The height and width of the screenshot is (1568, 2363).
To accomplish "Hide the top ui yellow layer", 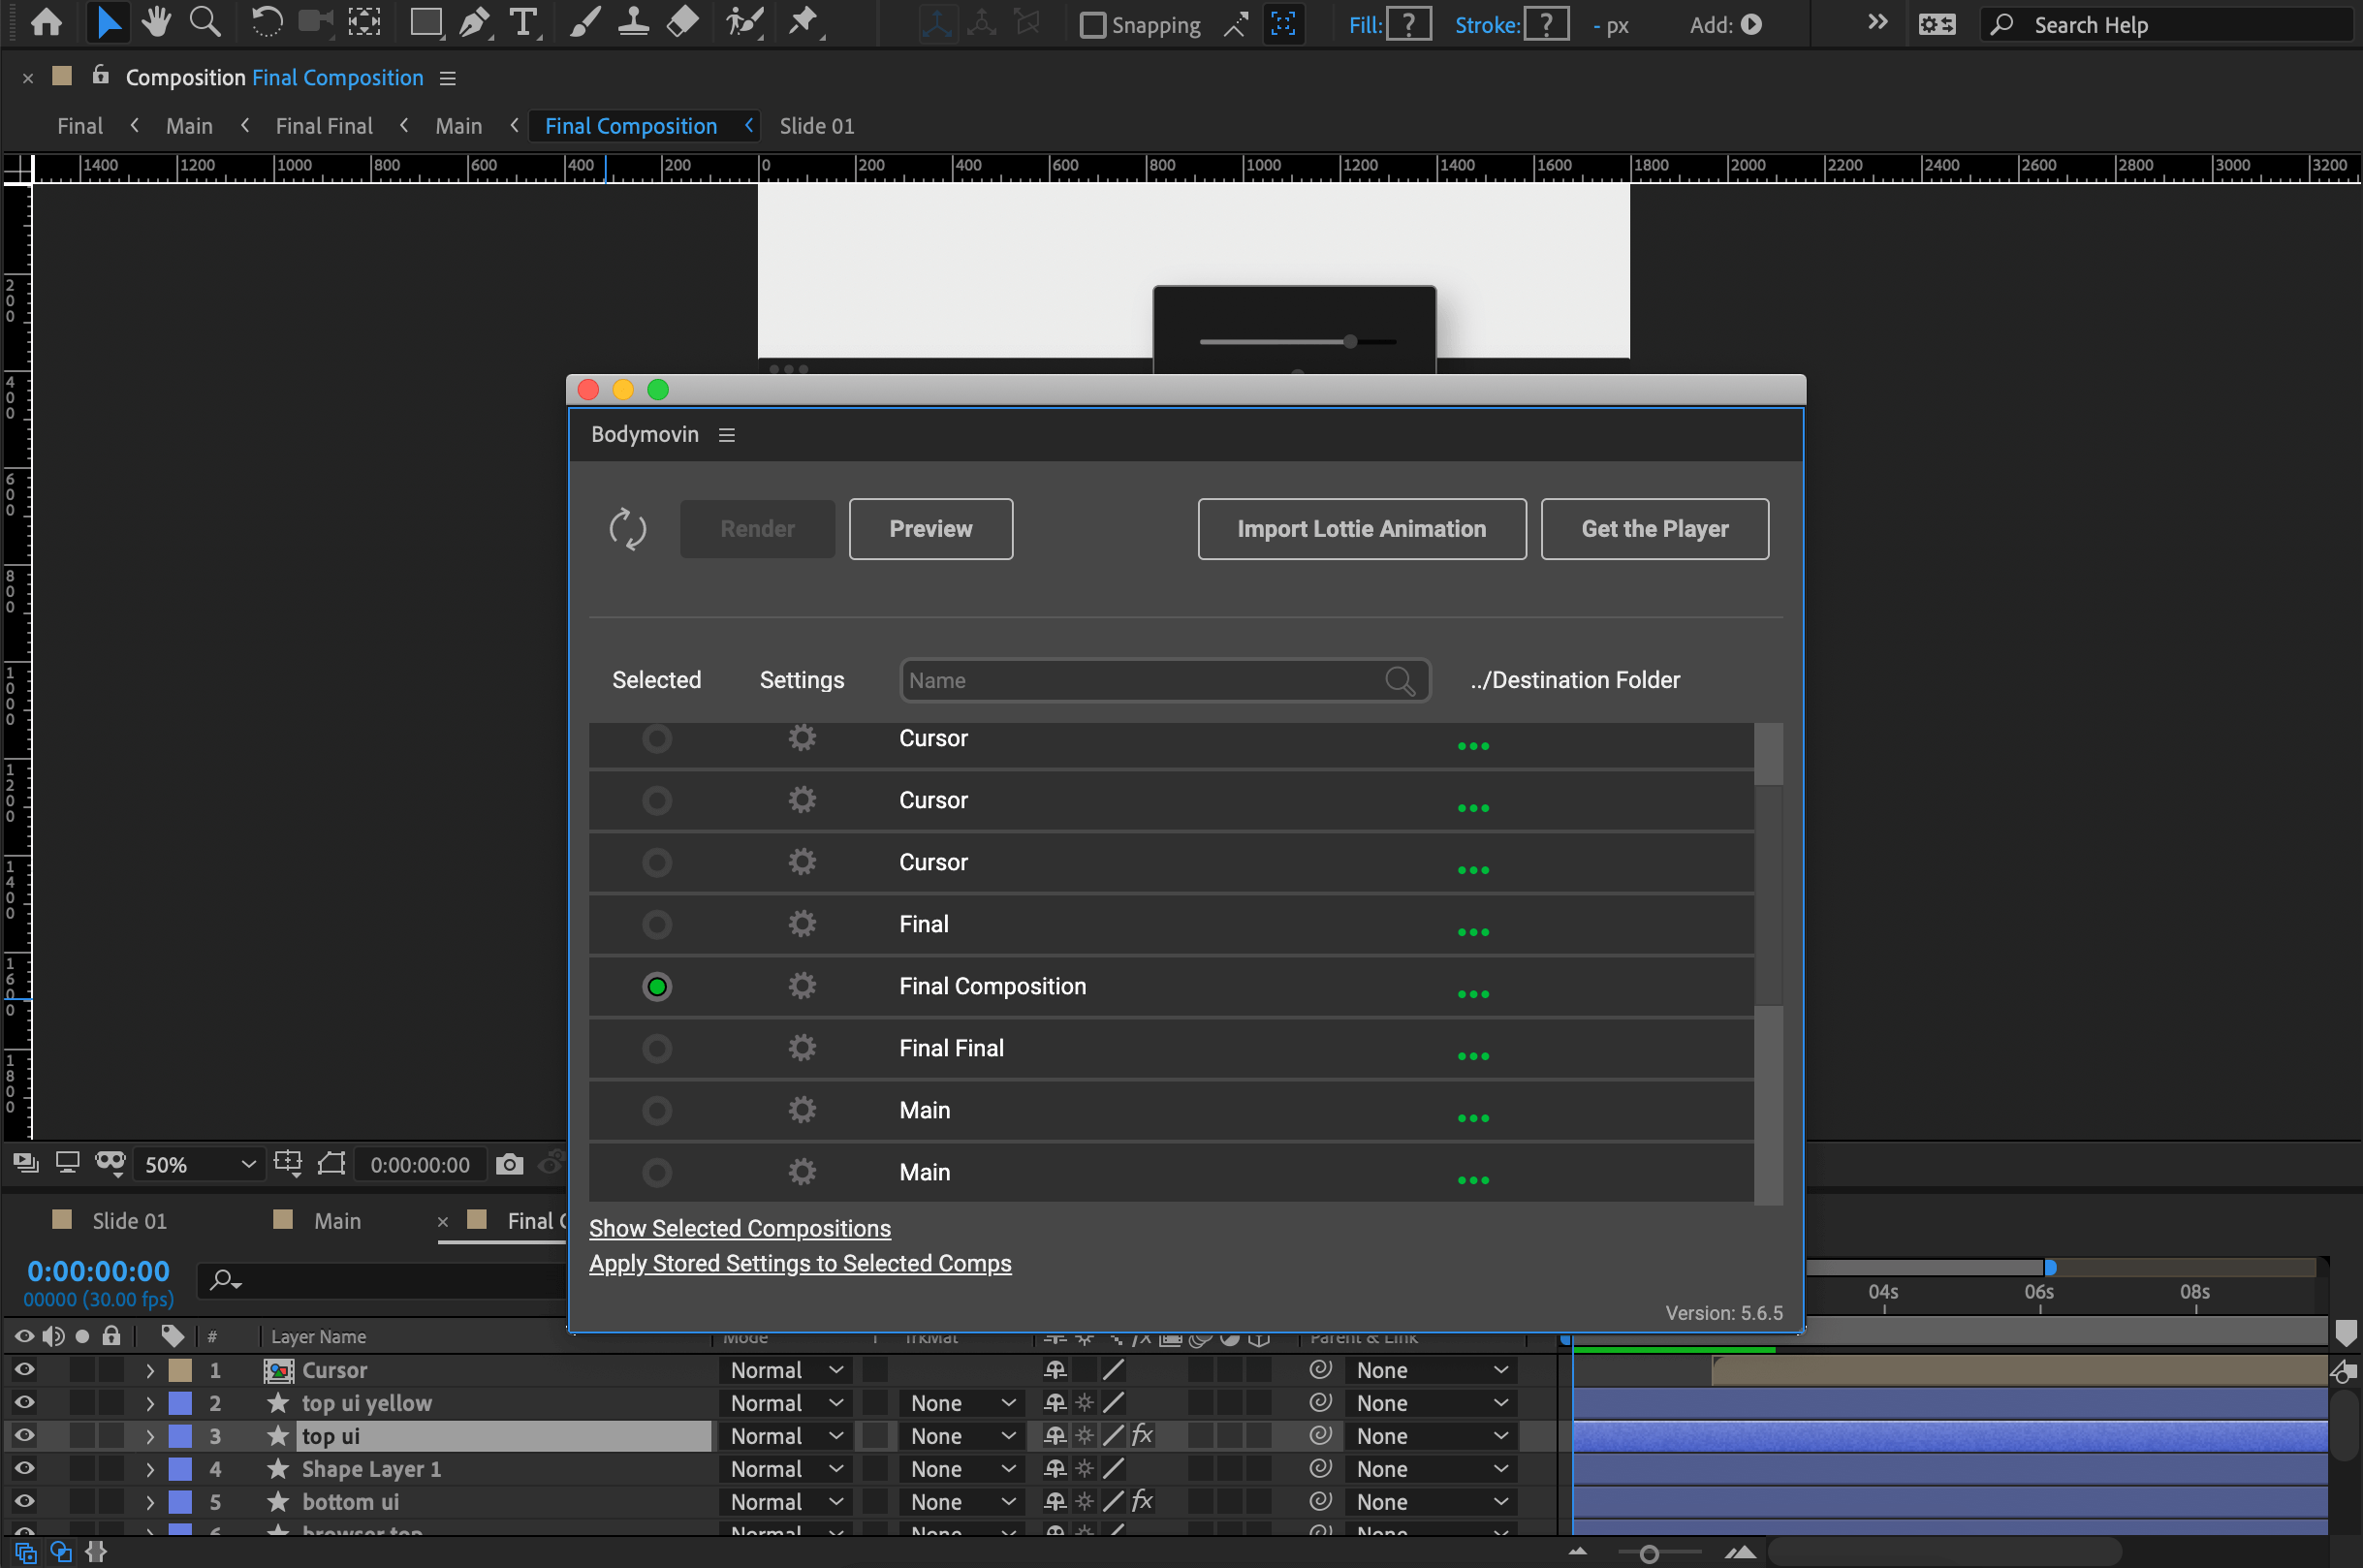I will [x=24, y=1403].
